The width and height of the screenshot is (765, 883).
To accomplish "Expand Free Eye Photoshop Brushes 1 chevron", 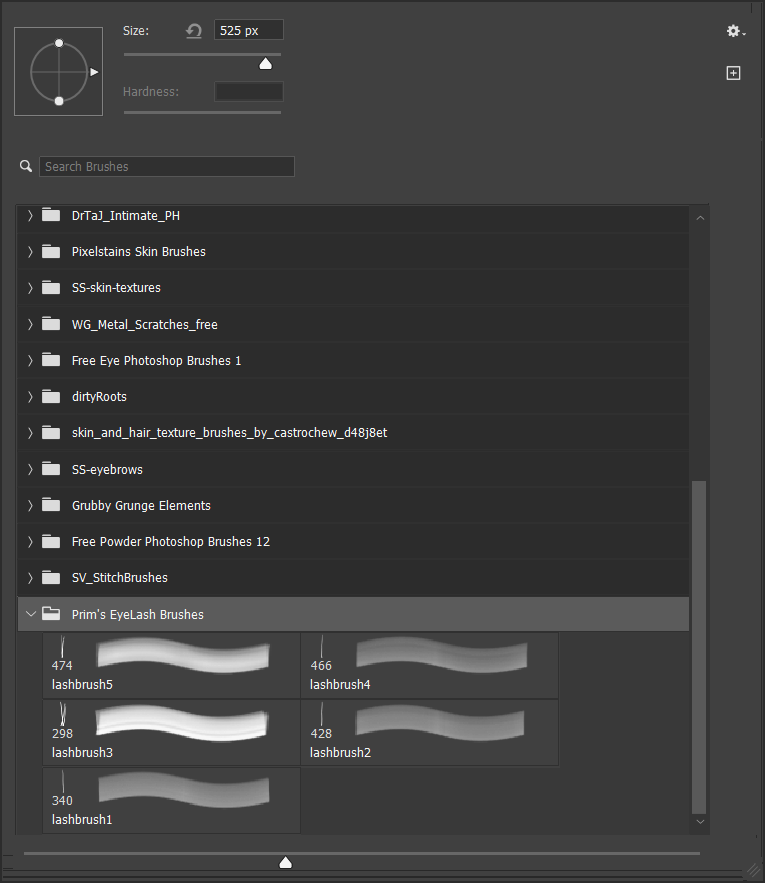I will click(30, 360).
